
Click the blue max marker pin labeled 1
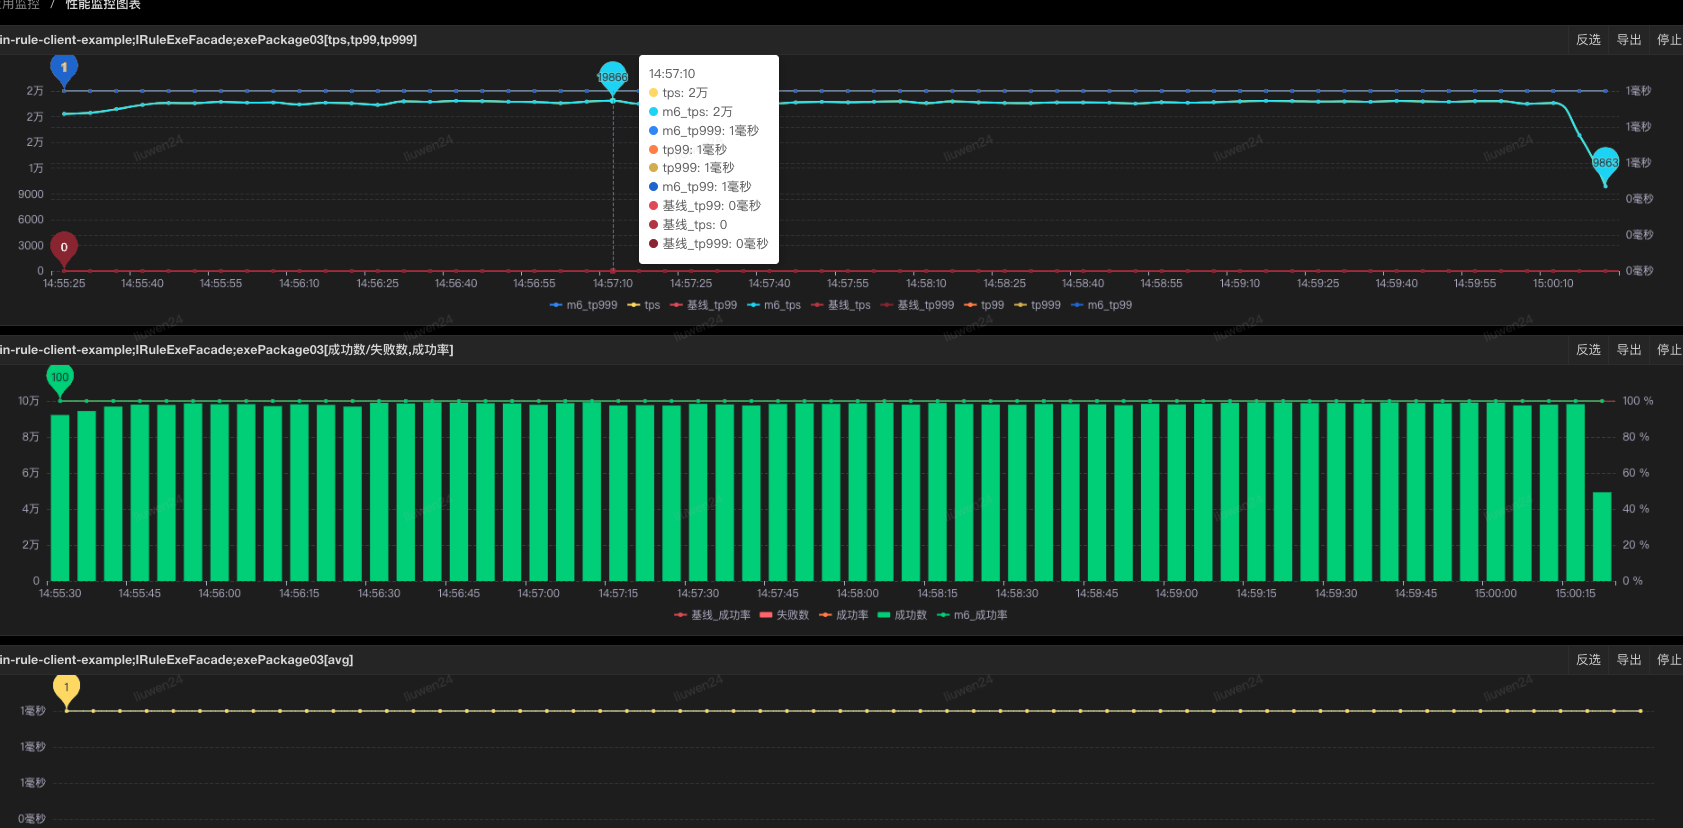pyautogui.click(x=64, y=69)
